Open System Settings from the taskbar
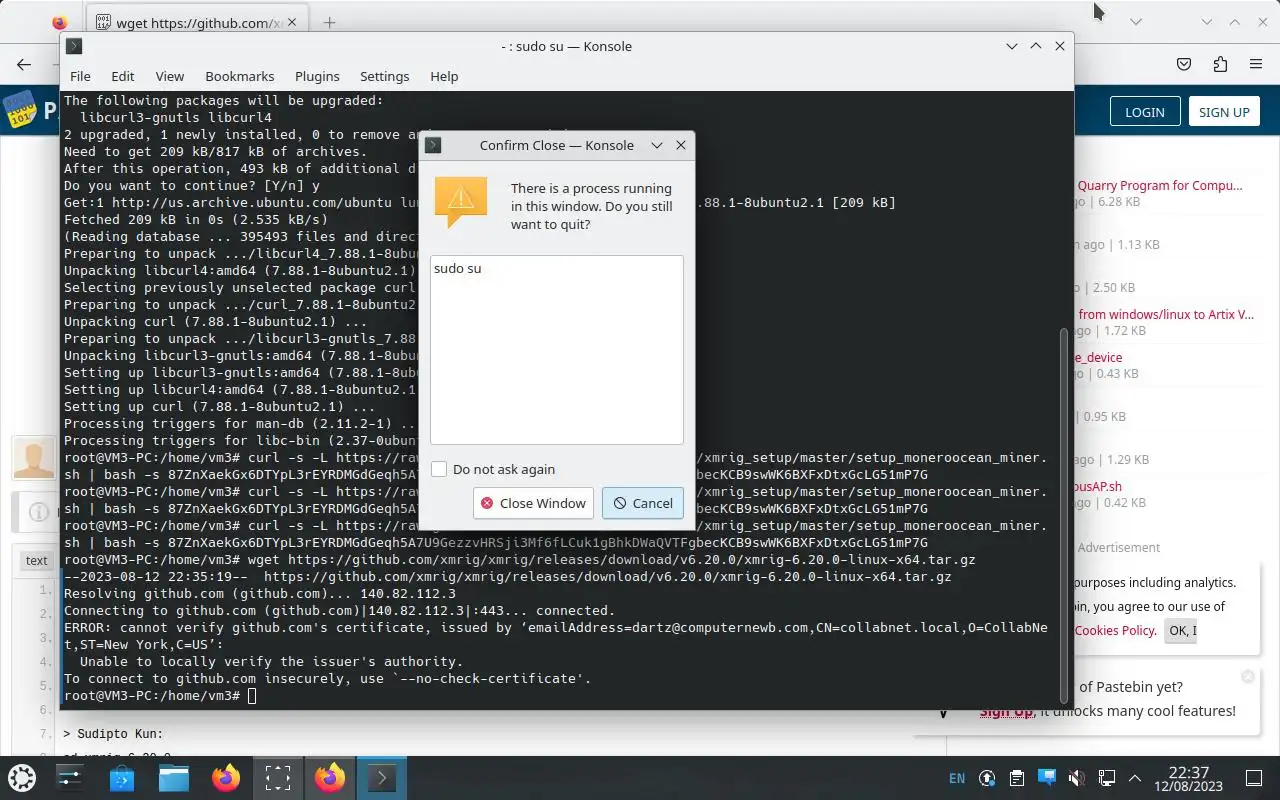The width and height of the screenshot is (1280, 800). tap(70, 778)
